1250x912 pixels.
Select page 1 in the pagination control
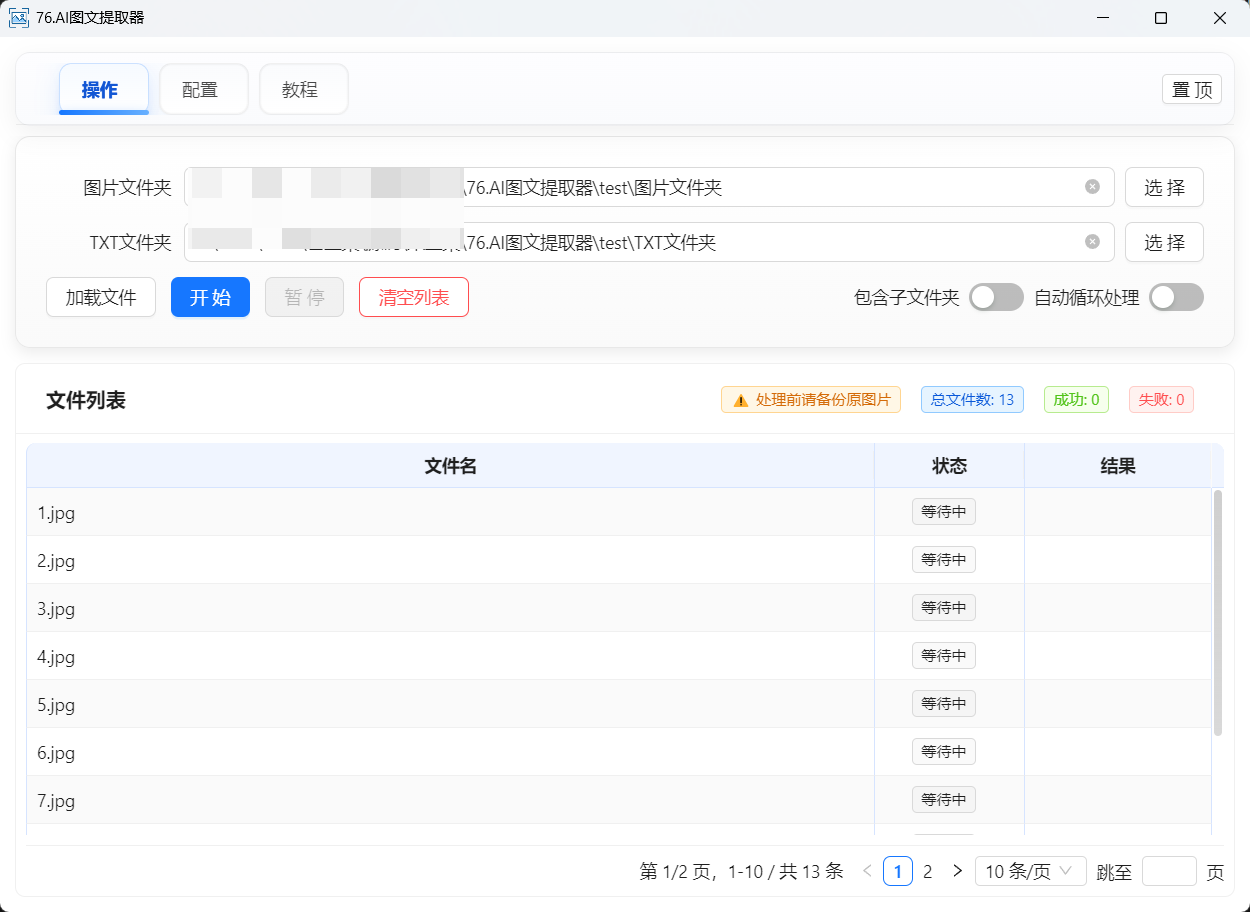[897, 871]
